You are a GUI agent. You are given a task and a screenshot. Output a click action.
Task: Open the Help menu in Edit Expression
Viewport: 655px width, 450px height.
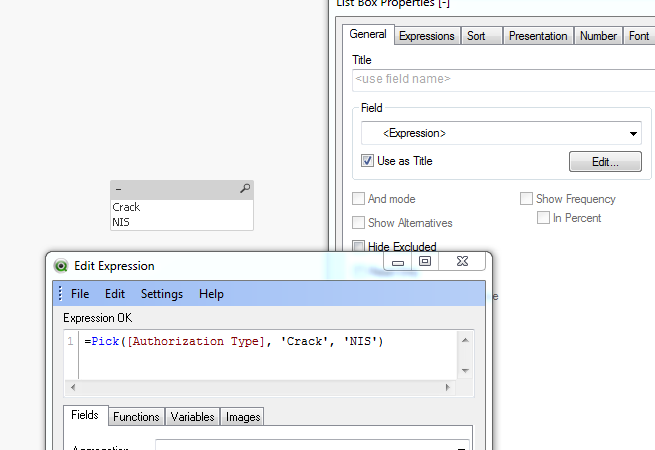[x=211, y=294]
